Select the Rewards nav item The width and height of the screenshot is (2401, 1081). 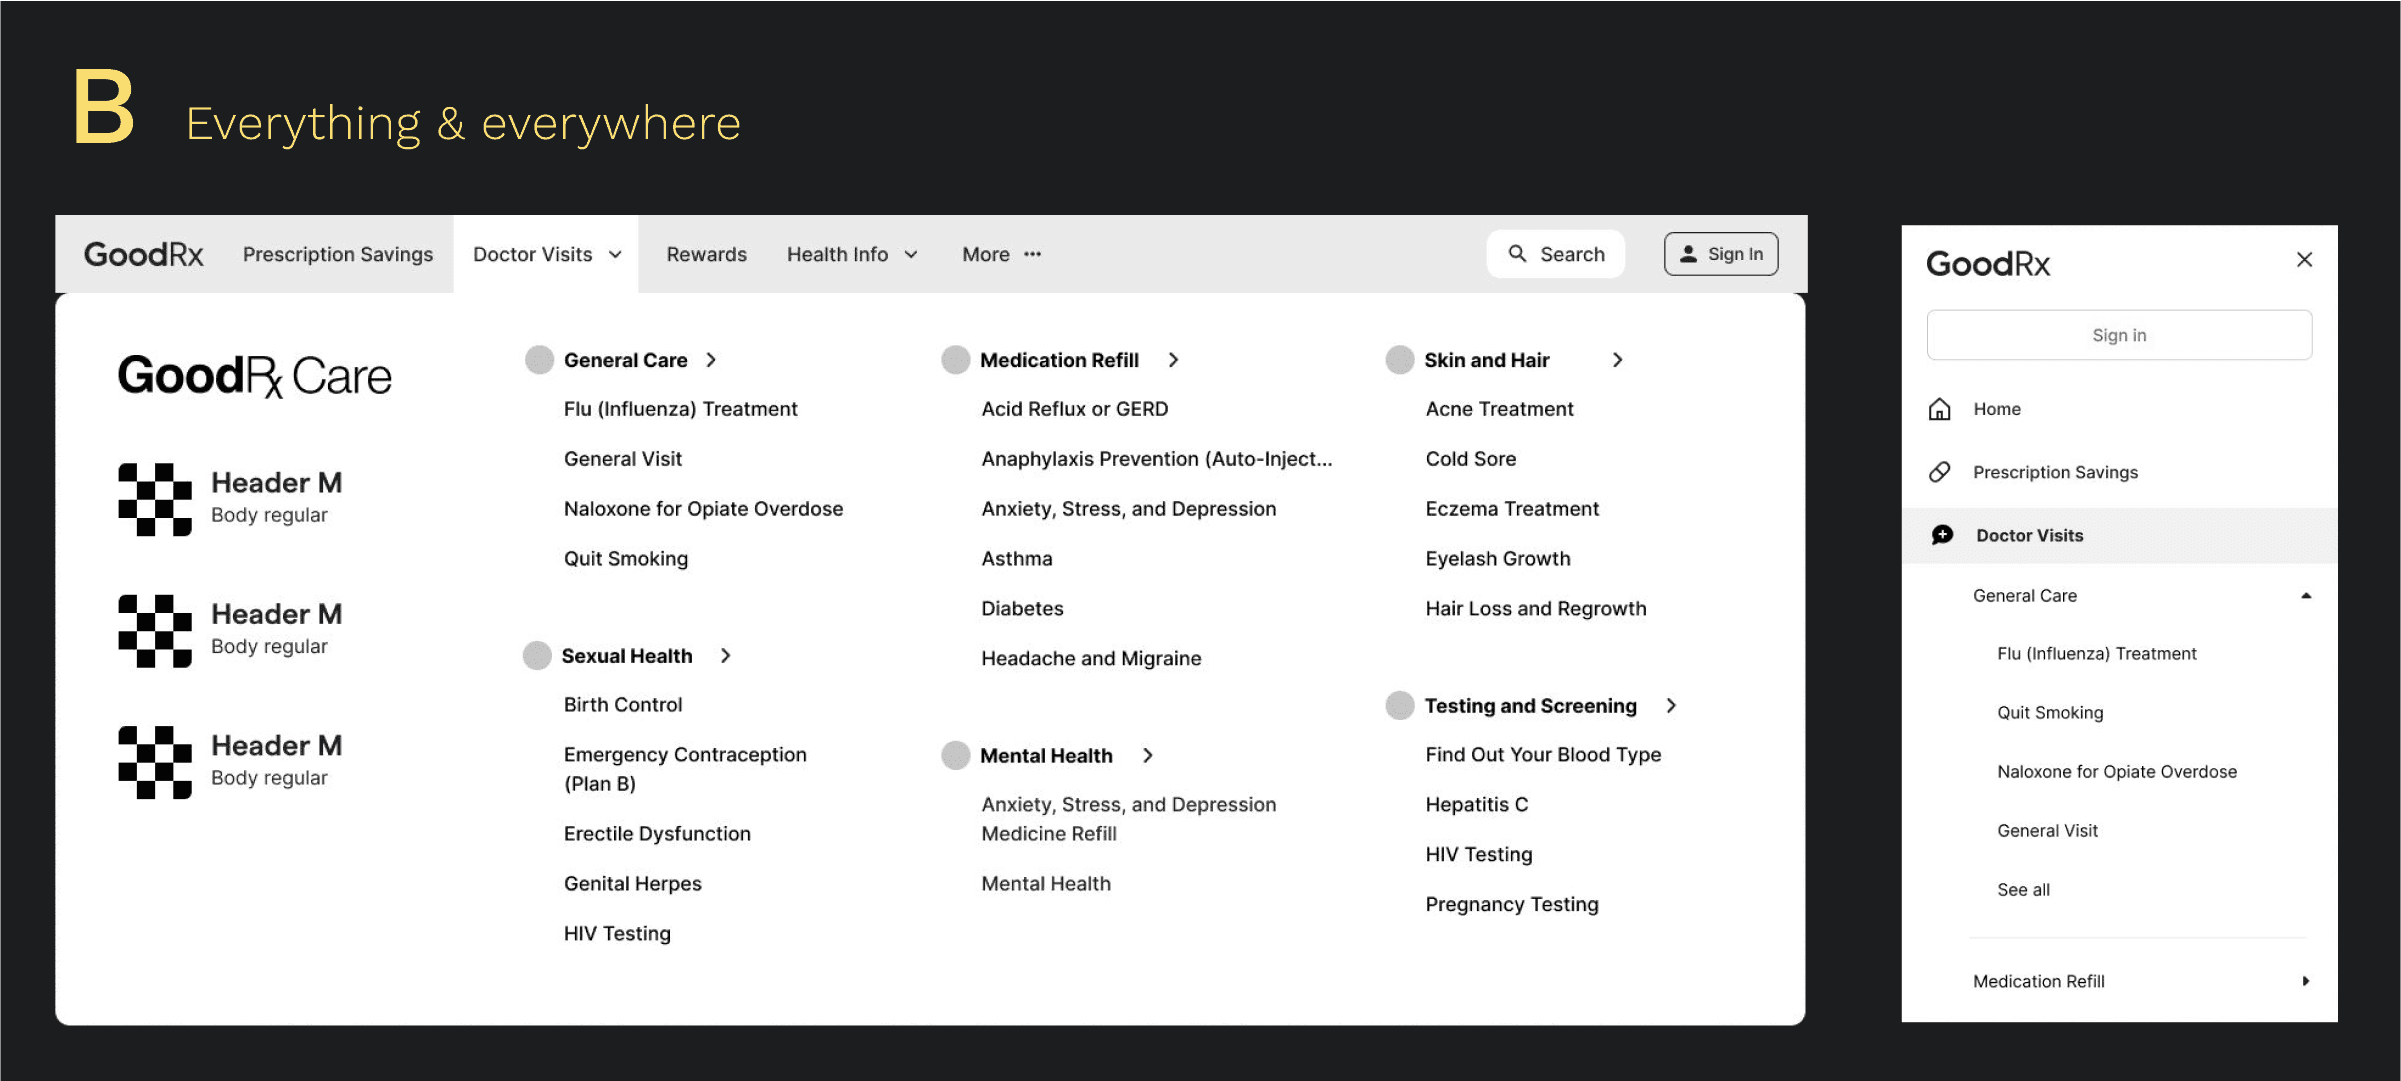click(x=707, y=254)
